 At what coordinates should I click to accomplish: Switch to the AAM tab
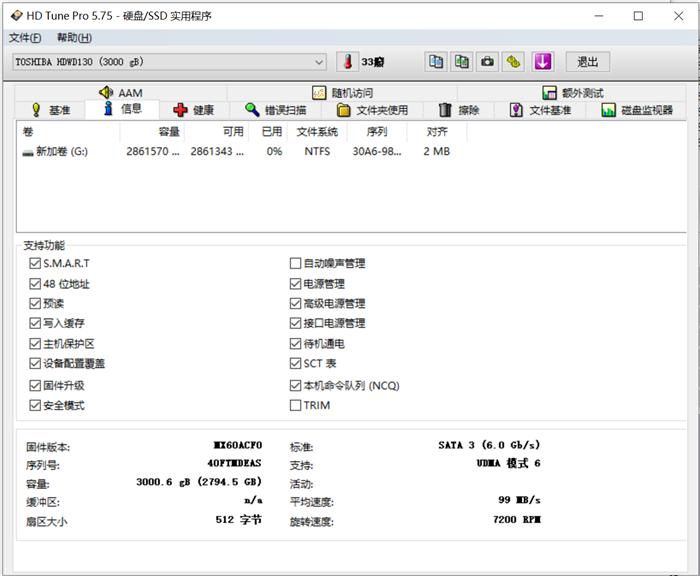click(120, 93)
